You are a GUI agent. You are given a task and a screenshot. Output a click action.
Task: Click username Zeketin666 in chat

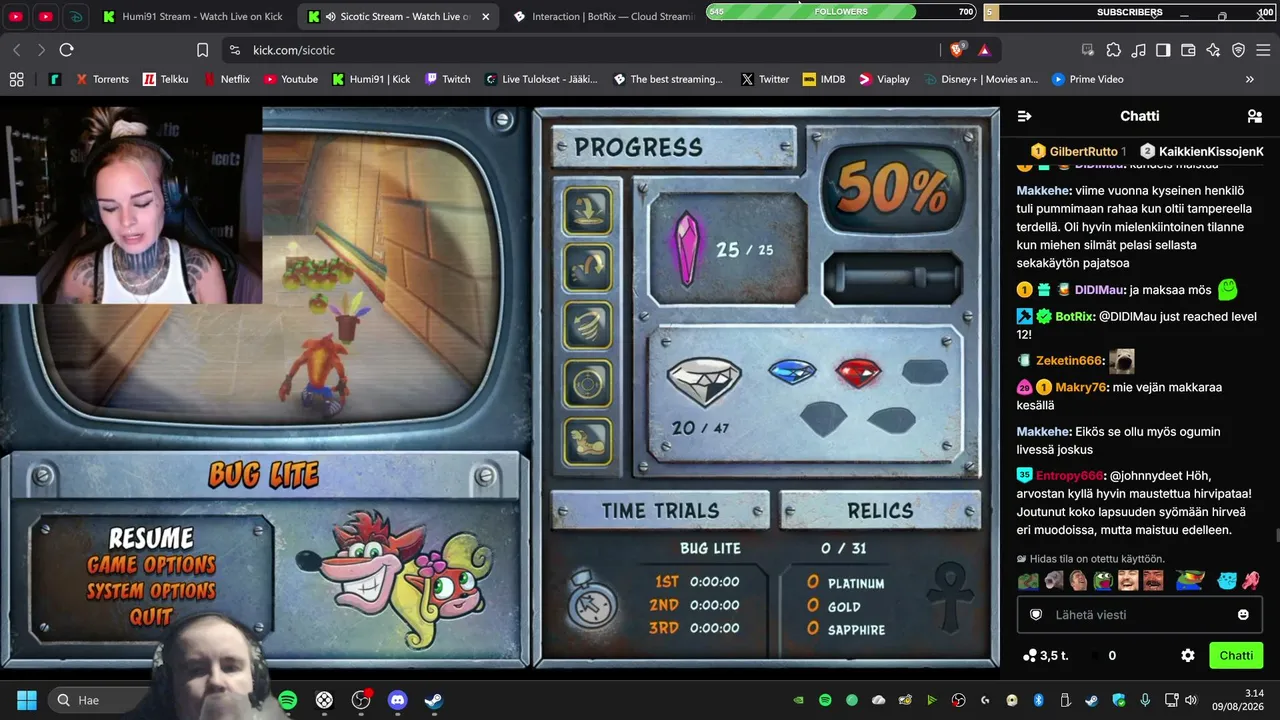tap(1069, 360)
